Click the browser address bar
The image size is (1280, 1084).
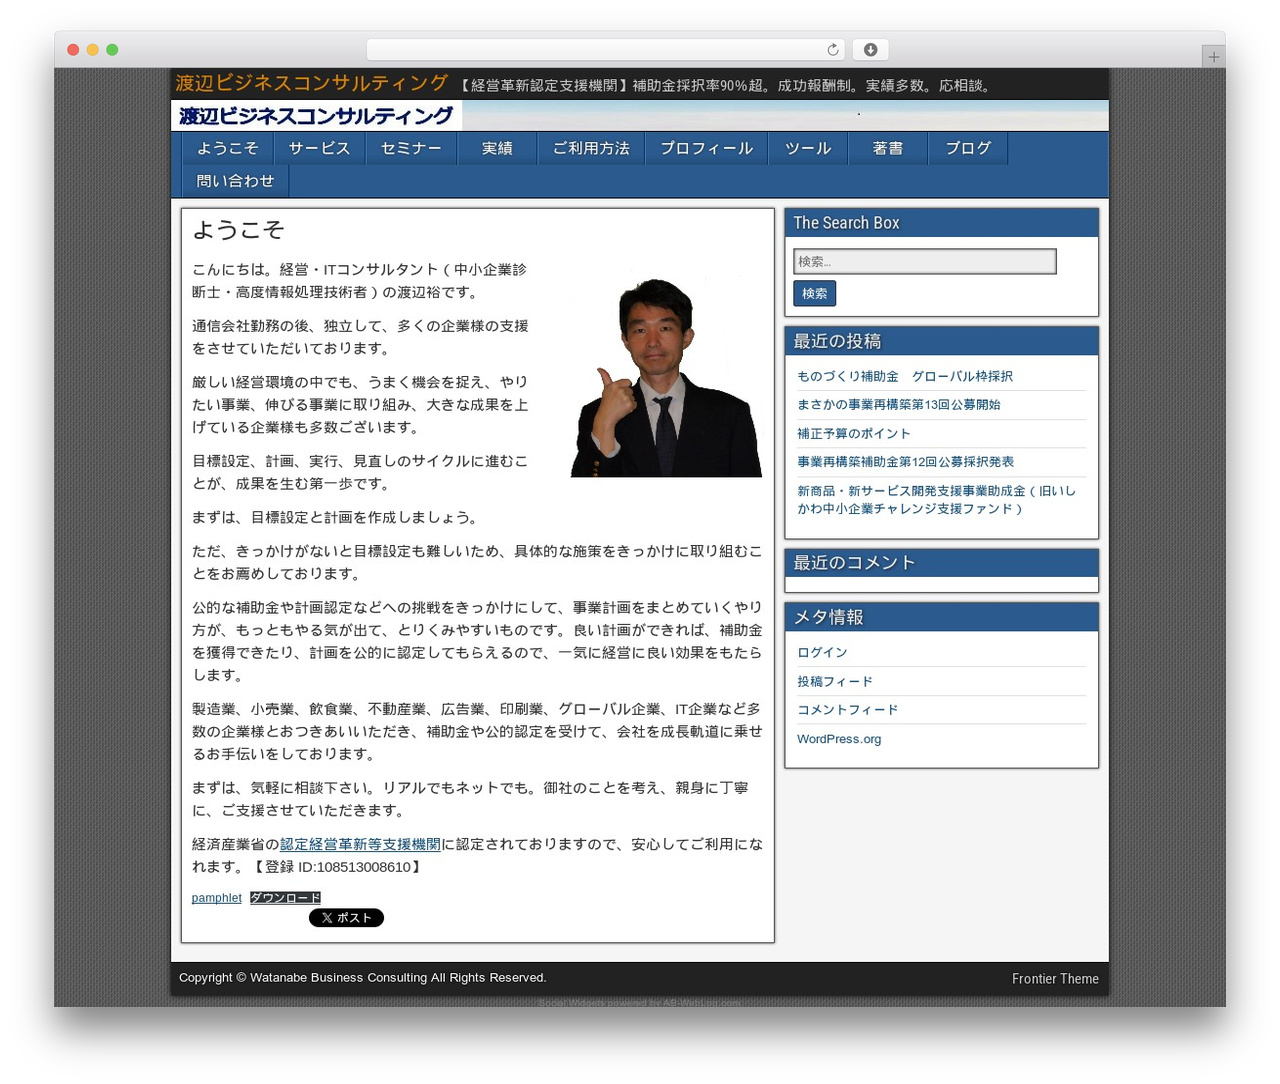[x=606, y=50]
